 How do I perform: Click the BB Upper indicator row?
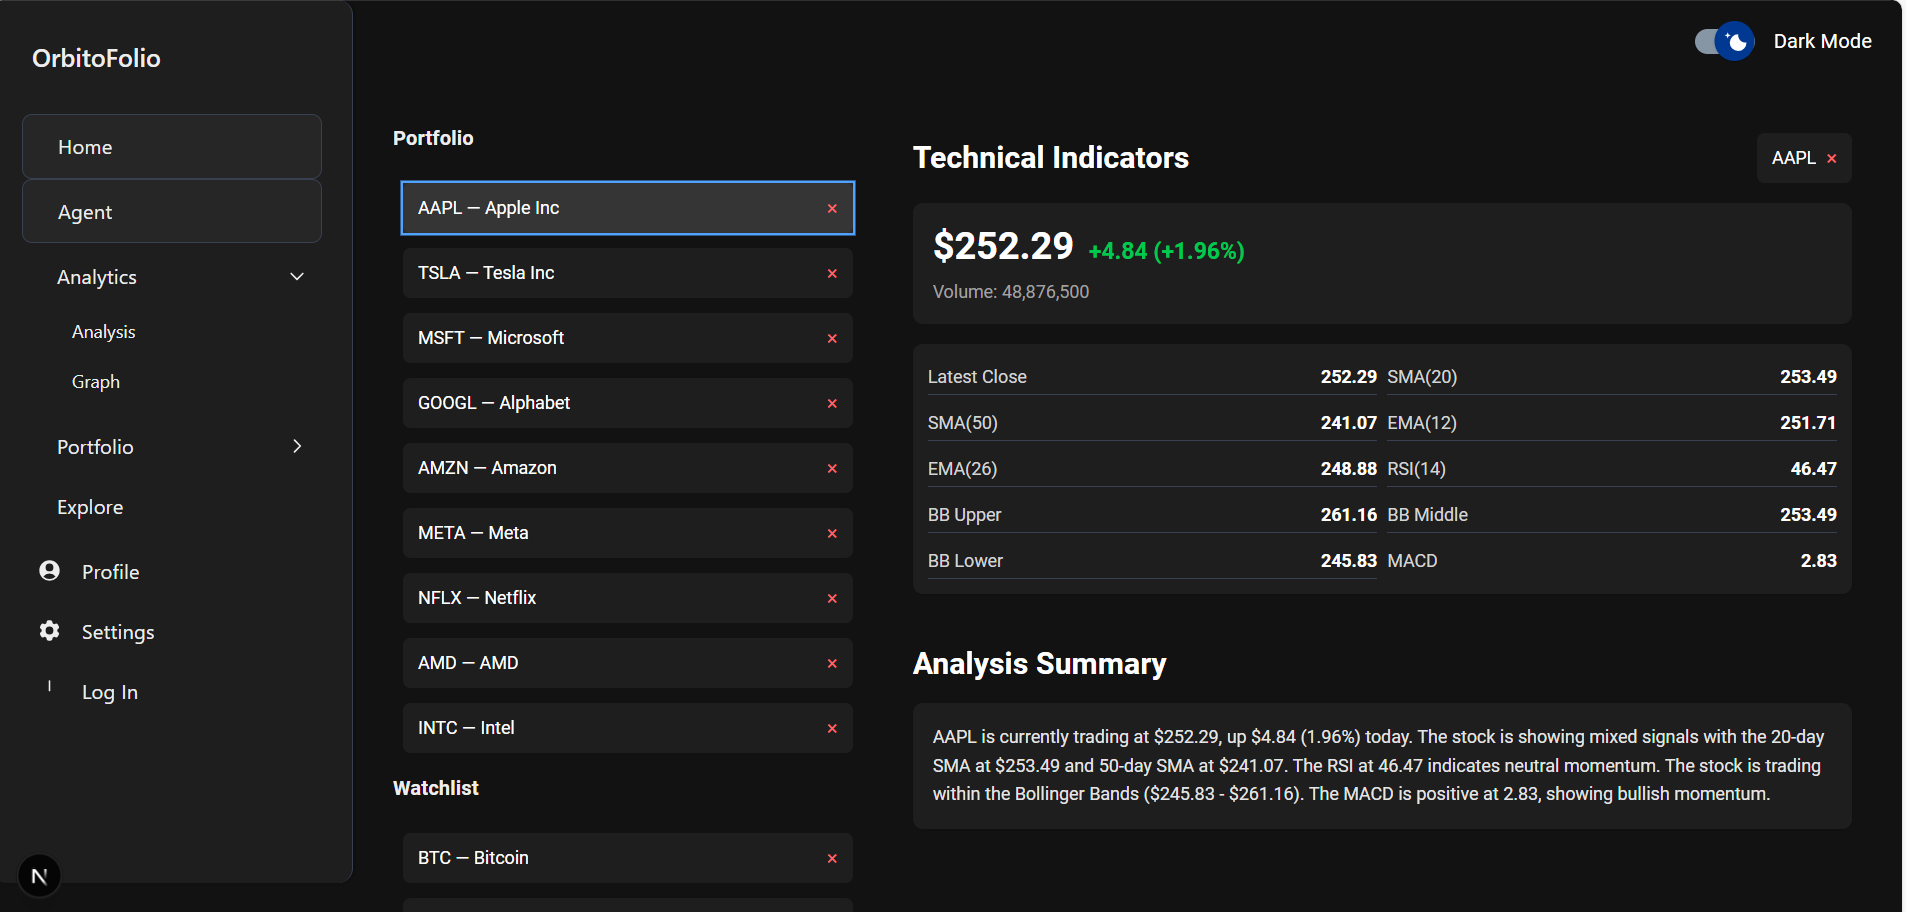[1152, 515]
